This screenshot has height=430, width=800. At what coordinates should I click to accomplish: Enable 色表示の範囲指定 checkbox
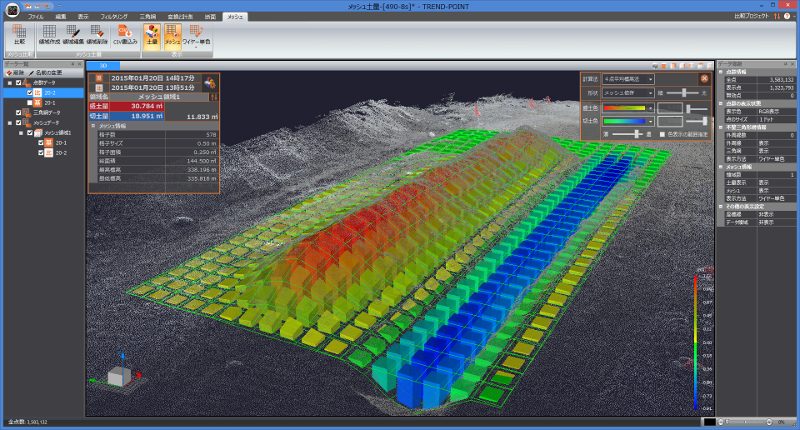pos(662,135)
